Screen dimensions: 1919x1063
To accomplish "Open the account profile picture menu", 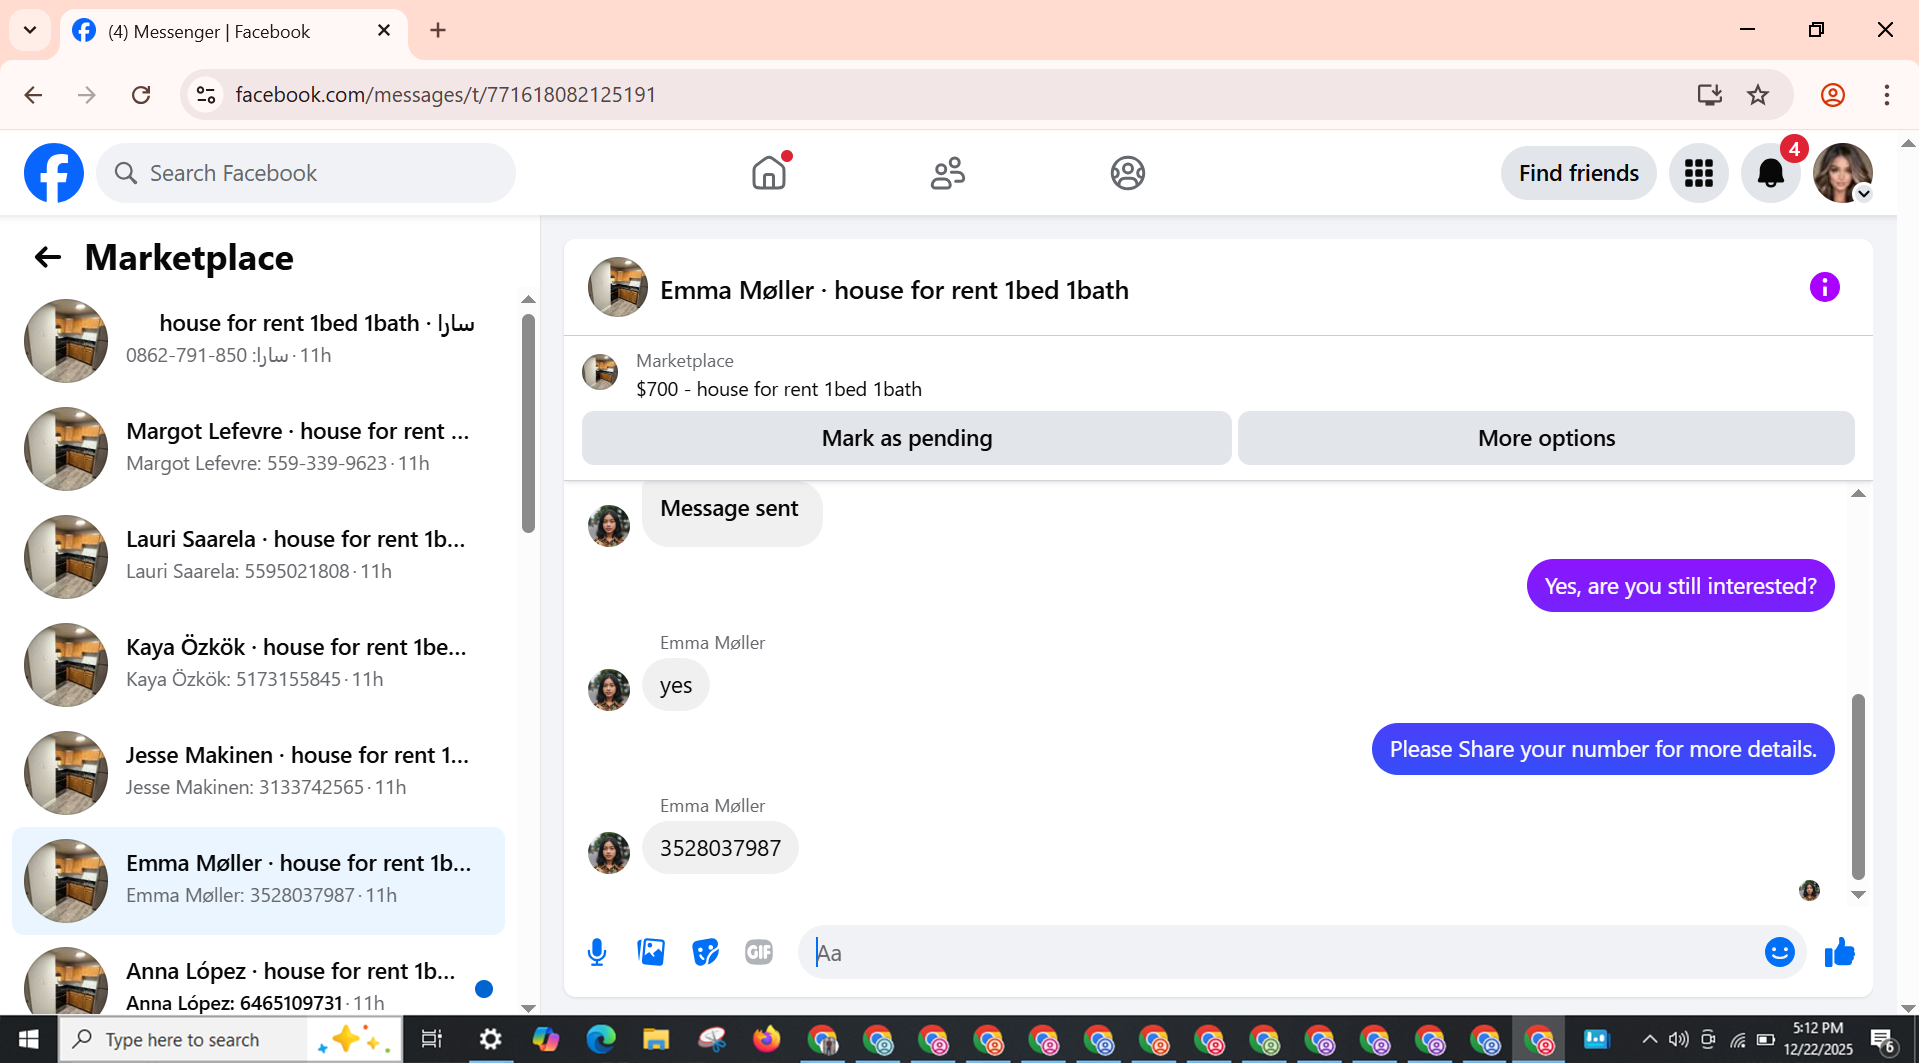I will pyautogui.click(x=1842, y=173).
